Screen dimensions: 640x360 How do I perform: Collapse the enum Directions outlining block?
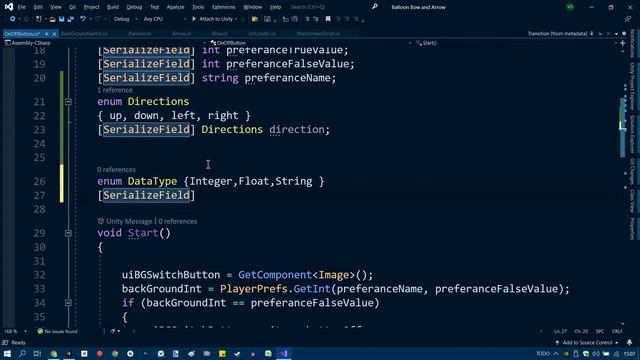coord(69,102)
